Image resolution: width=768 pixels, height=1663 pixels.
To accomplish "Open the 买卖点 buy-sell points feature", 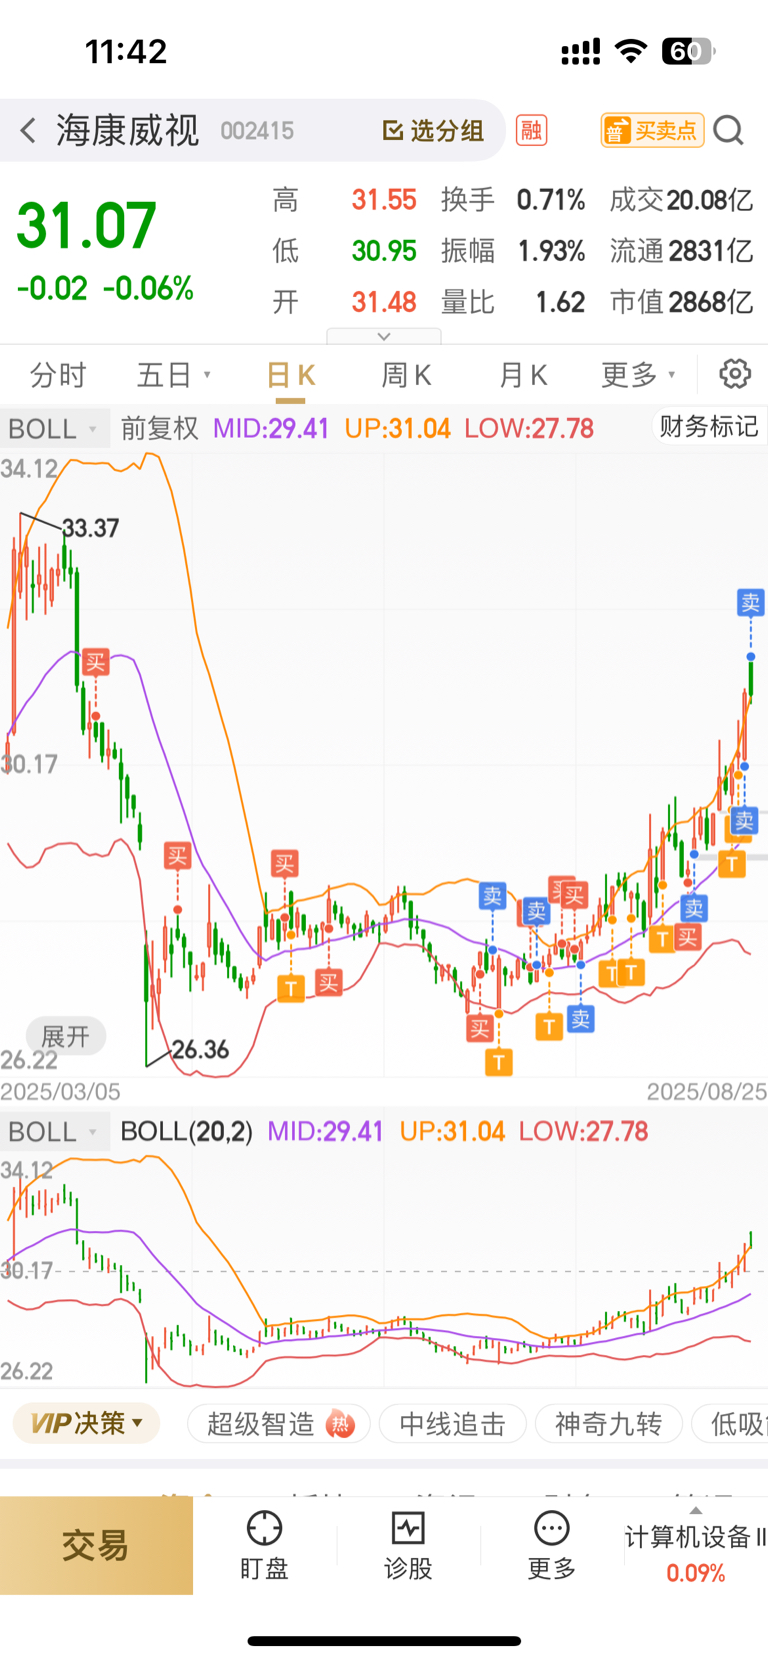I will pos(652,130).
